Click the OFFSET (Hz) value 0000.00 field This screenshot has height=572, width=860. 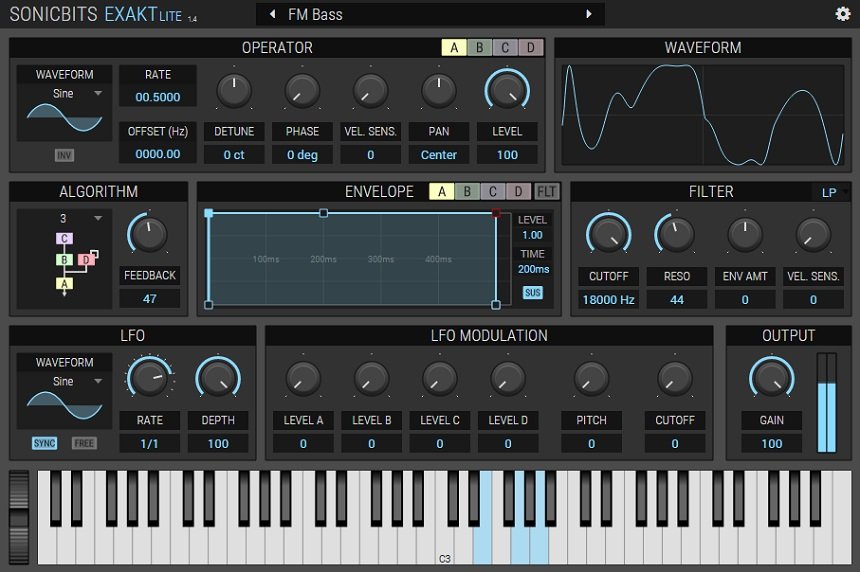(x=158, y=154)
